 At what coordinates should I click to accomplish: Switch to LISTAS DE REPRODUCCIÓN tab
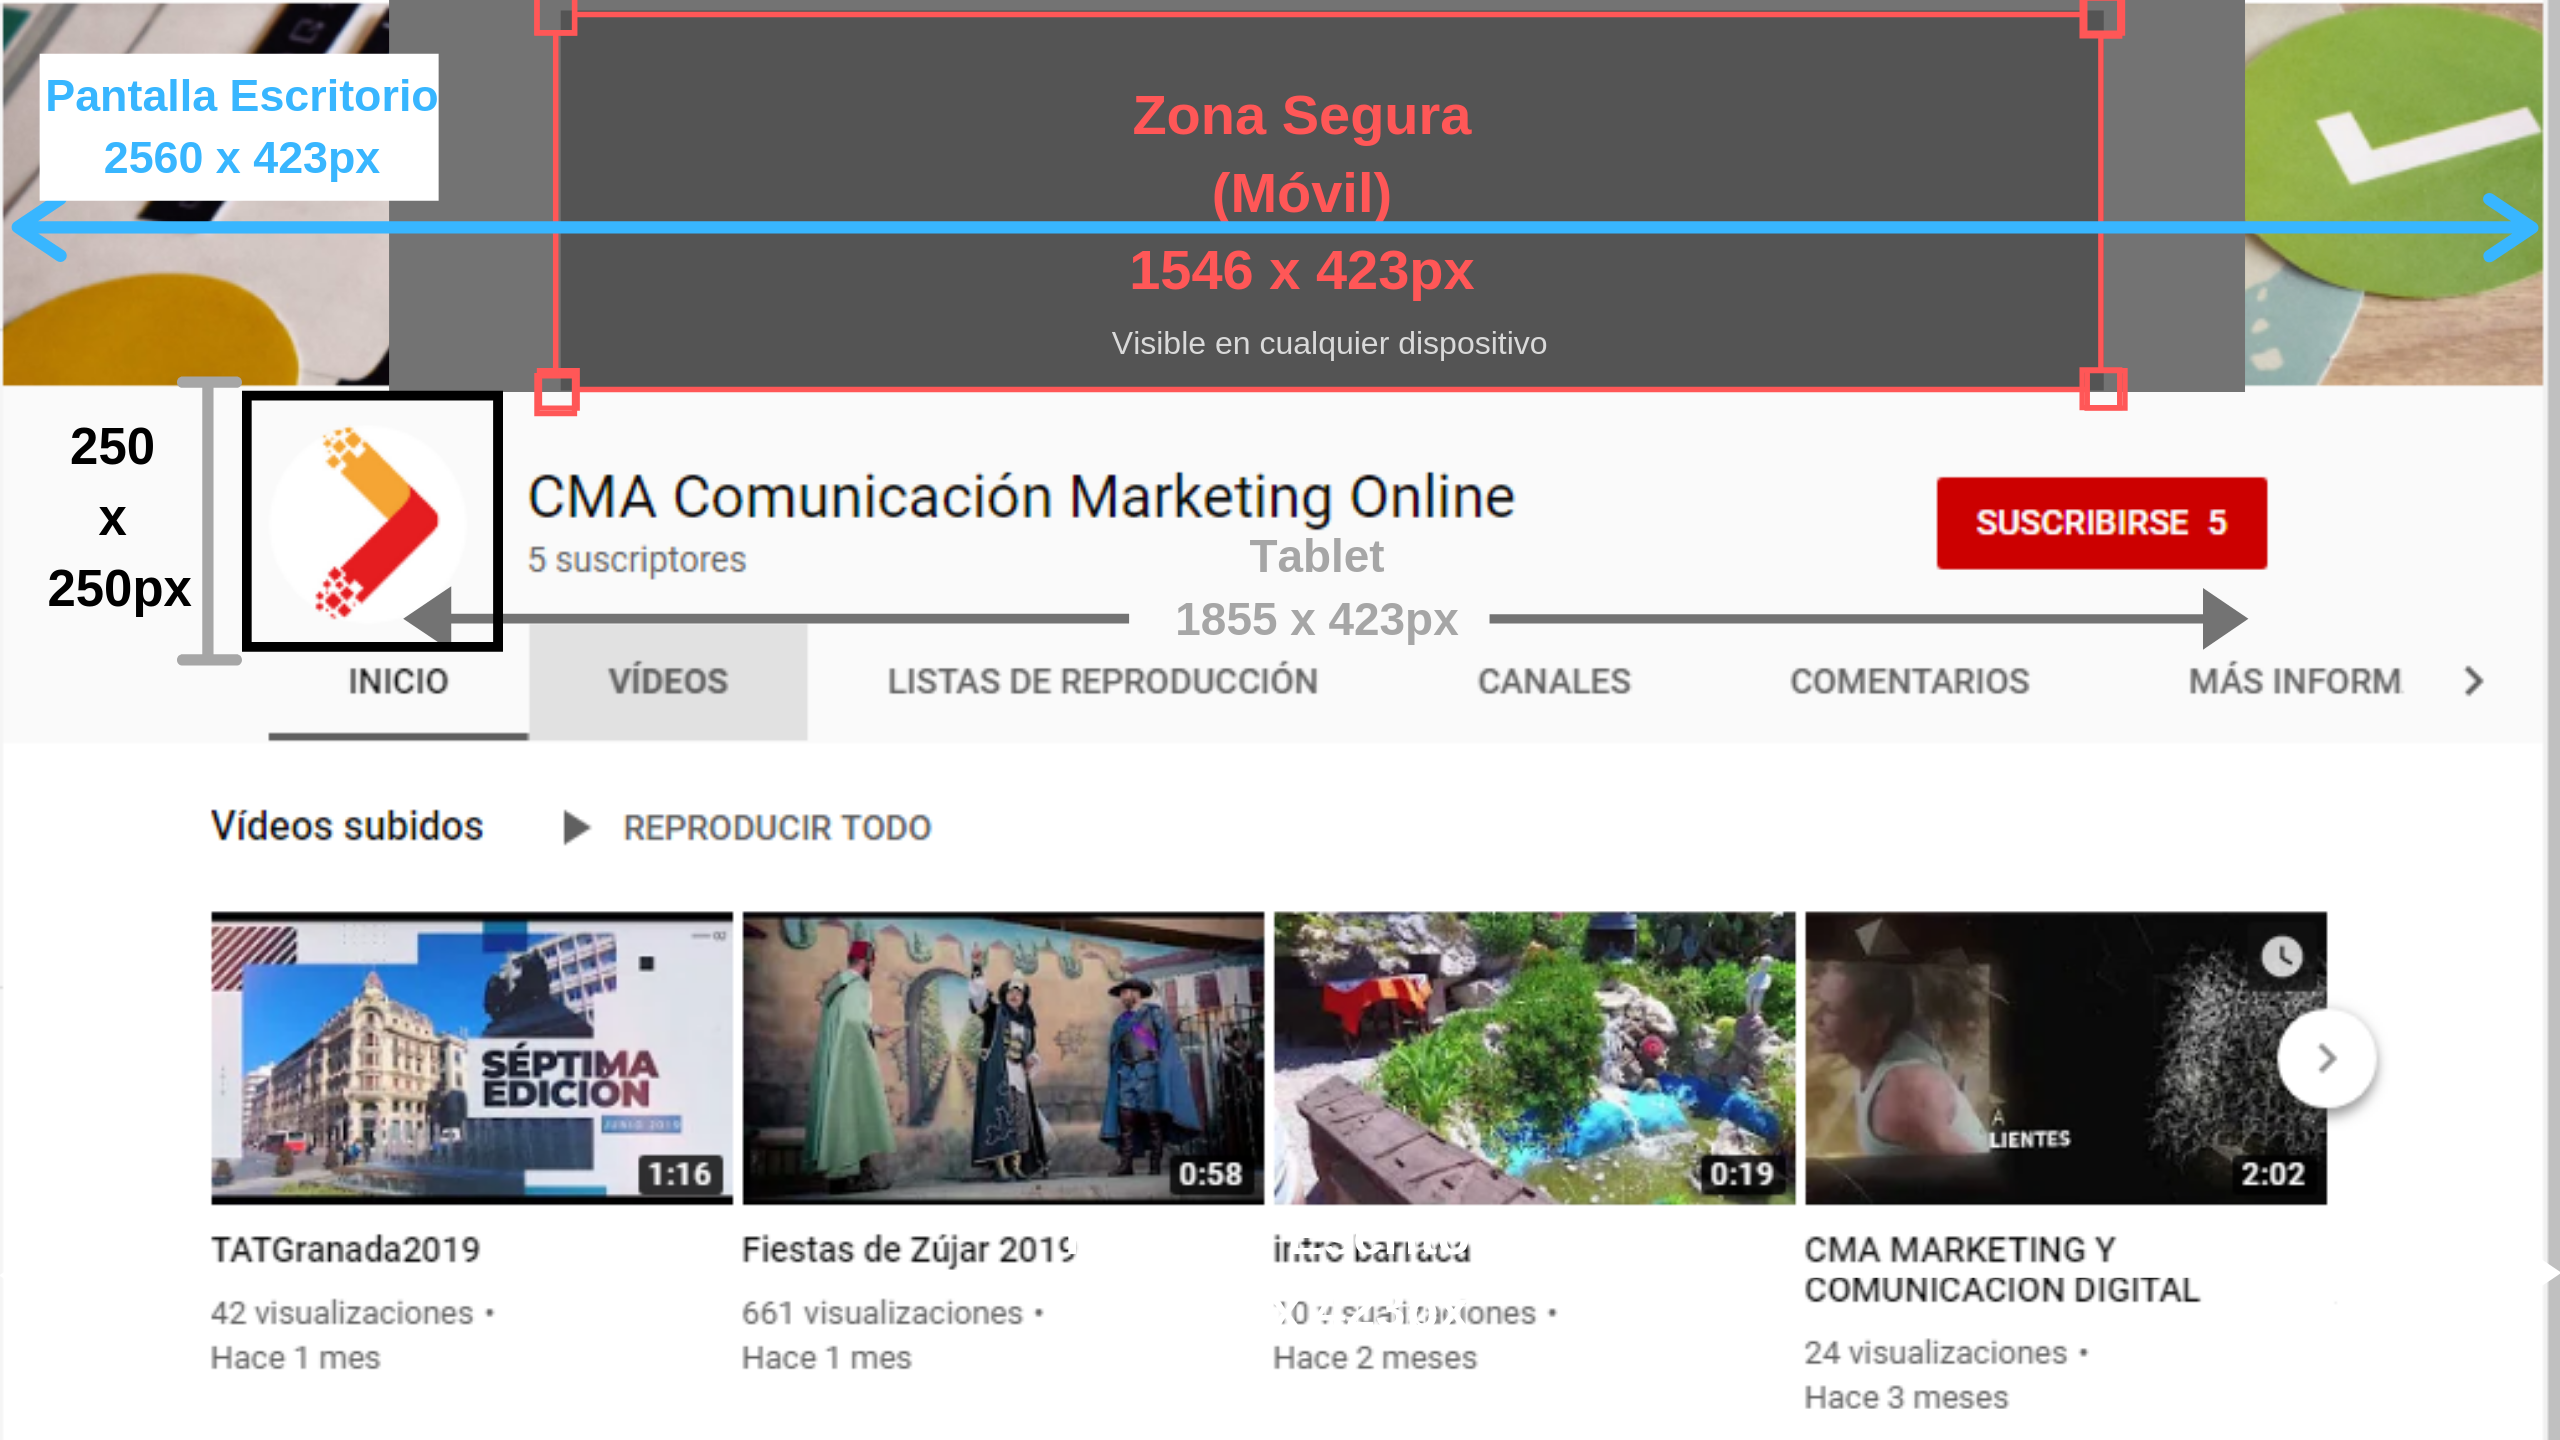[x=1102, y=682]
